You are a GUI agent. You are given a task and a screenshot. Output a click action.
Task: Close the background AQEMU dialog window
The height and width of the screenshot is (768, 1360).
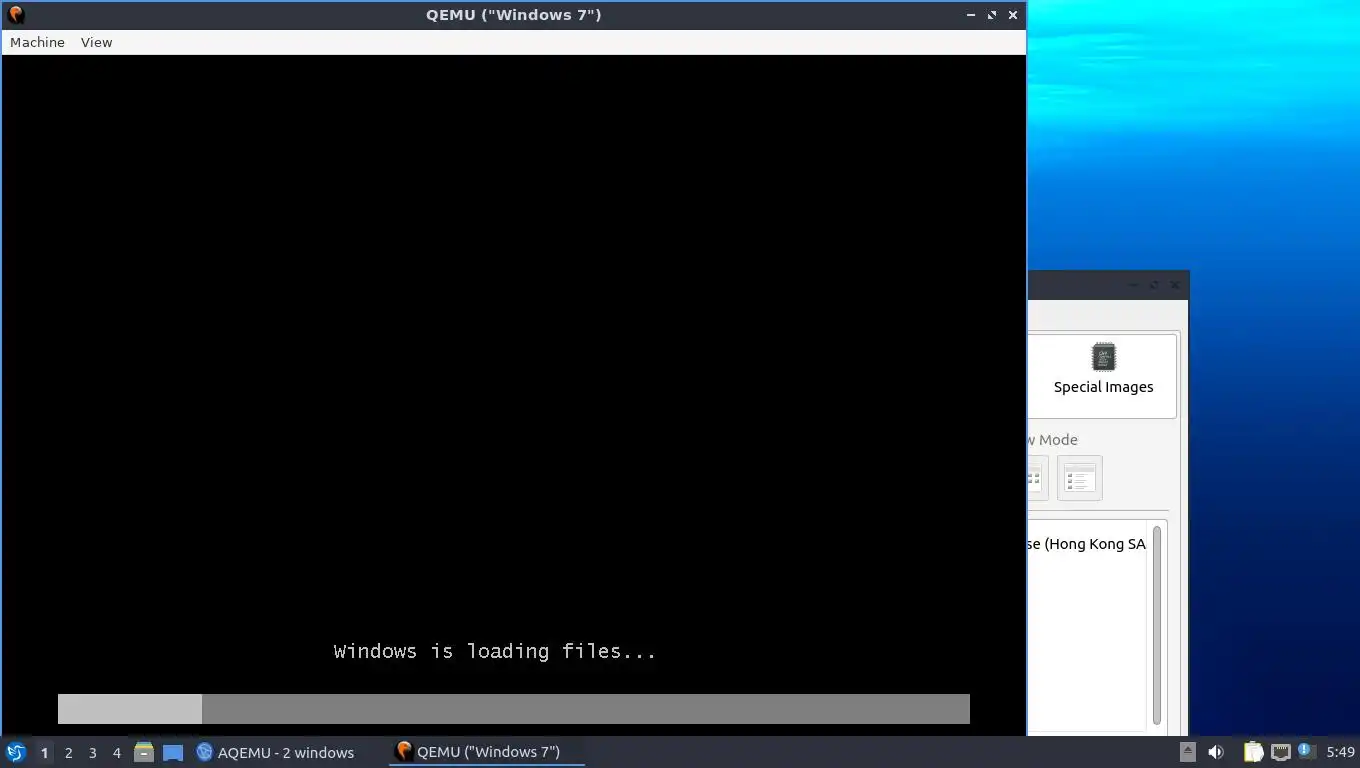click(1175, 285)
